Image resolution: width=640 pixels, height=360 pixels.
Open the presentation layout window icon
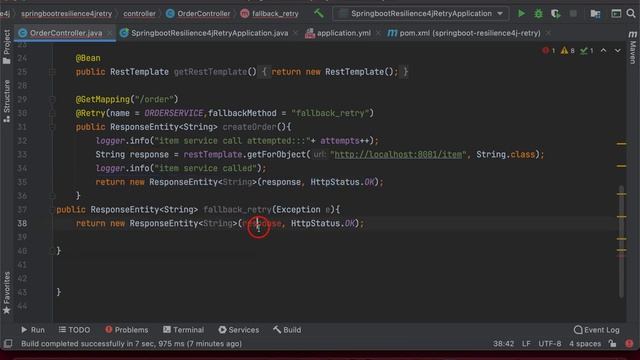616,13
